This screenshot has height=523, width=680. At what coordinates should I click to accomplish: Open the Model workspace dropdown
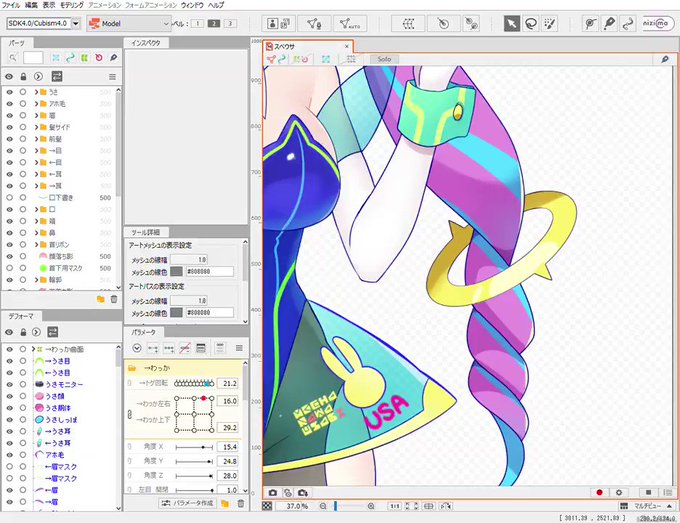coord(128,23)
